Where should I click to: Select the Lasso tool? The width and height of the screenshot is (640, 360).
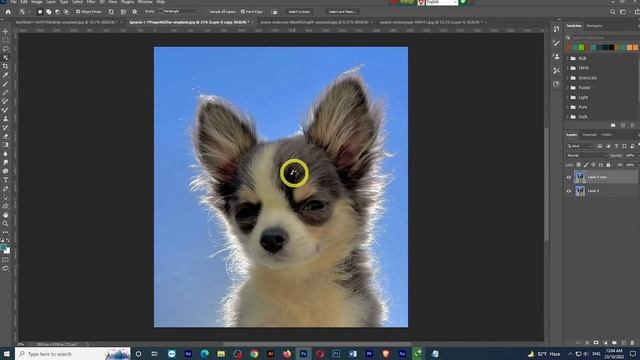click(5, 49)
